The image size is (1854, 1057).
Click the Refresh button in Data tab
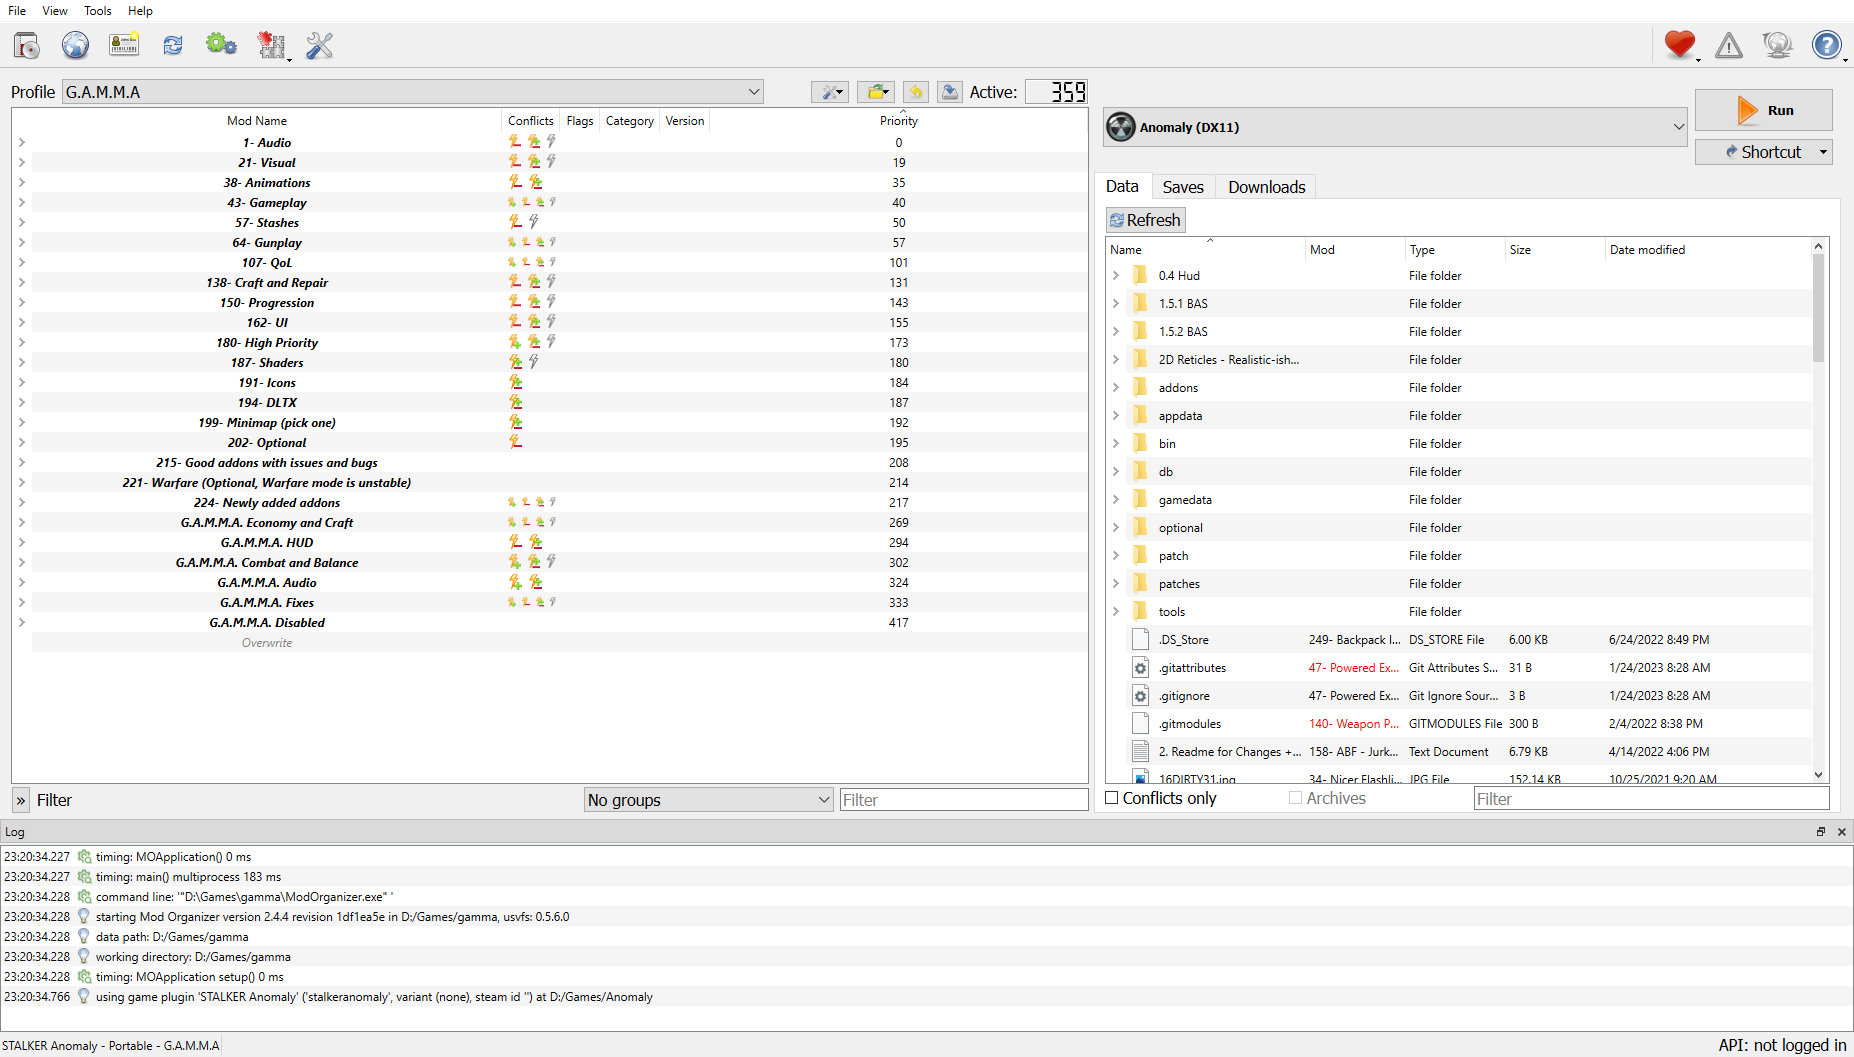[1145, 220]
